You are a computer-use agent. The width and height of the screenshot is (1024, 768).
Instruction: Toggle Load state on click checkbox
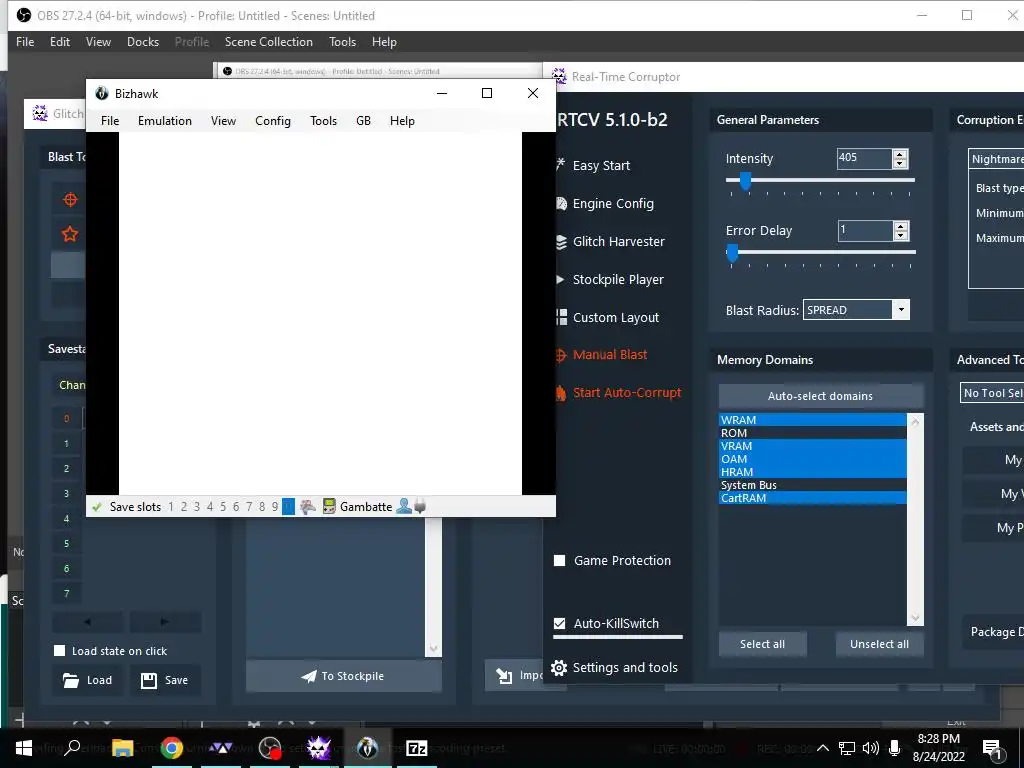point(59,650)
